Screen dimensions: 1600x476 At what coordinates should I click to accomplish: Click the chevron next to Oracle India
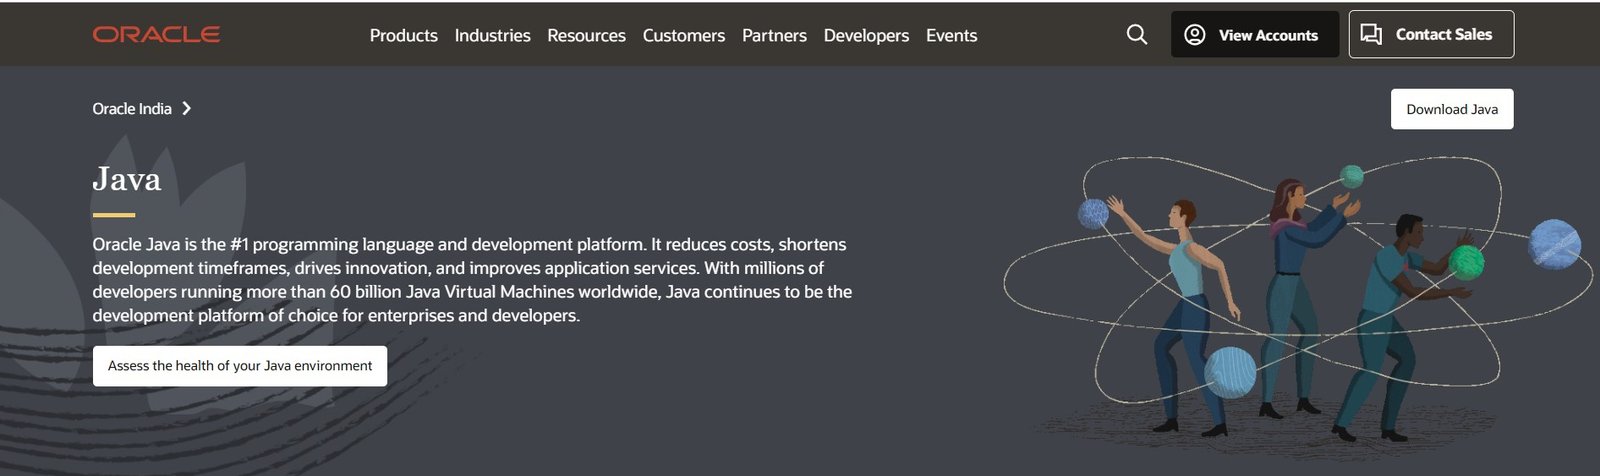[x=186, y=108]
